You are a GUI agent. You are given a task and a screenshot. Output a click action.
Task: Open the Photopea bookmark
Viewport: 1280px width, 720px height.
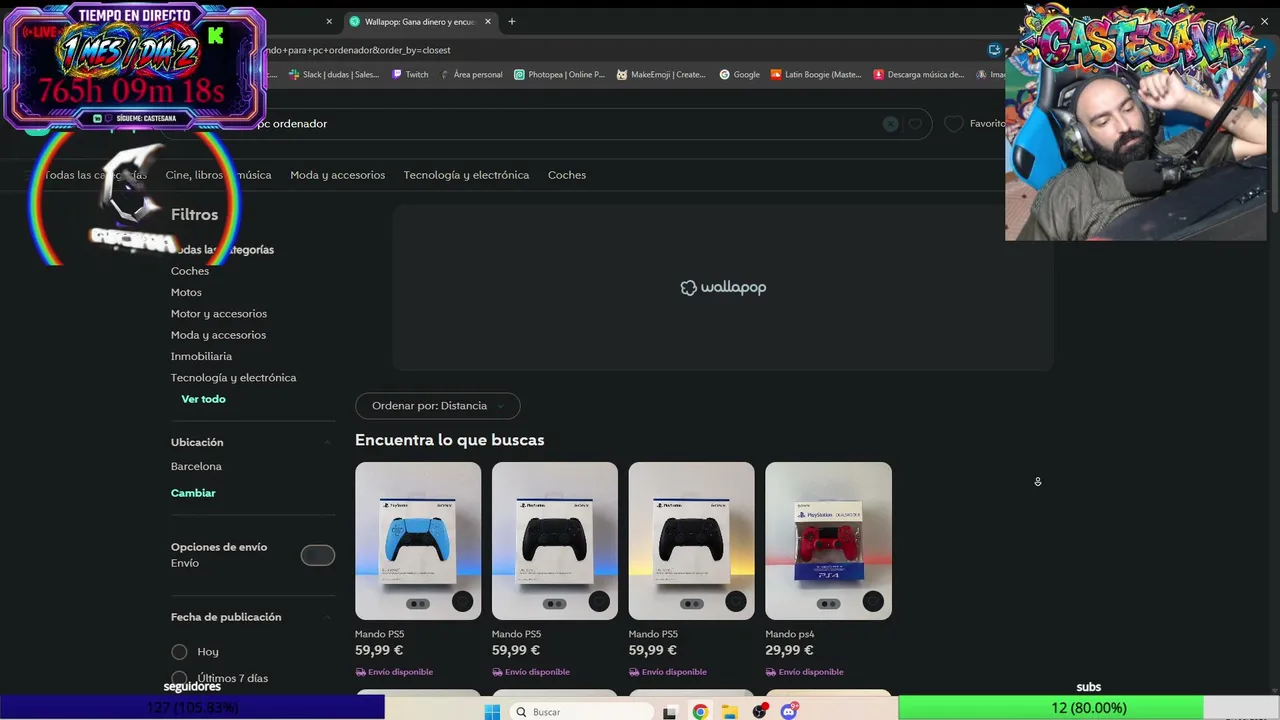click(559, 74)
